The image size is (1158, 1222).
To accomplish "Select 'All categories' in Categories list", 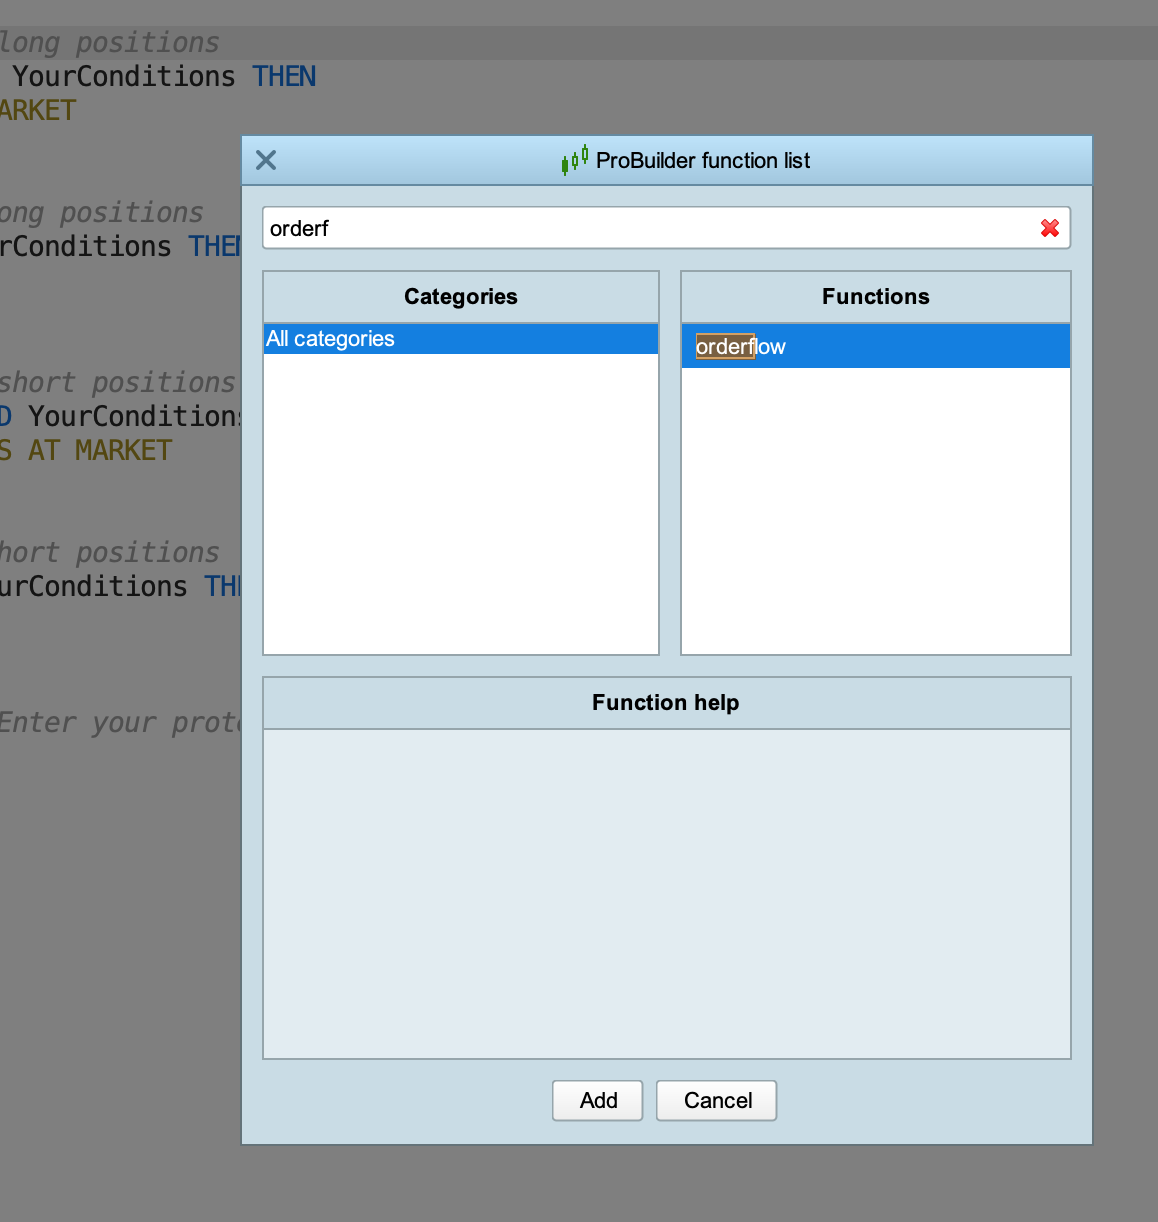I will click(461, 339).
